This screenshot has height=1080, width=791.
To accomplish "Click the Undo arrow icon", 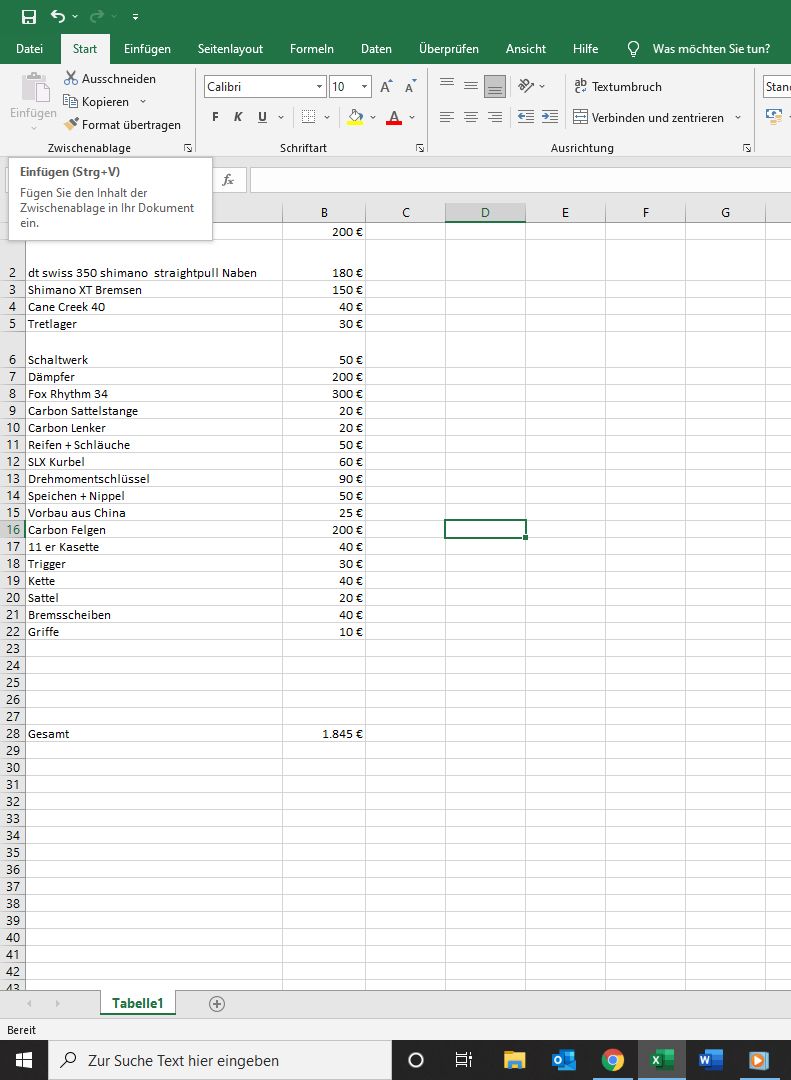I will [58, 16].
